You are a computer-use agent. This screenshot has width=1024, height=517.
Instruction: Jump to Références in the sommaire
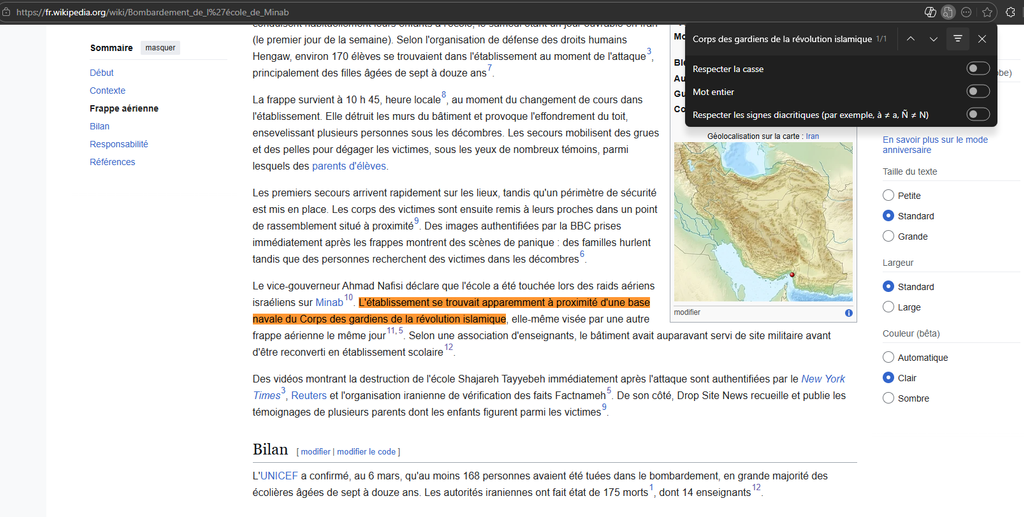[x=112, y=162]
